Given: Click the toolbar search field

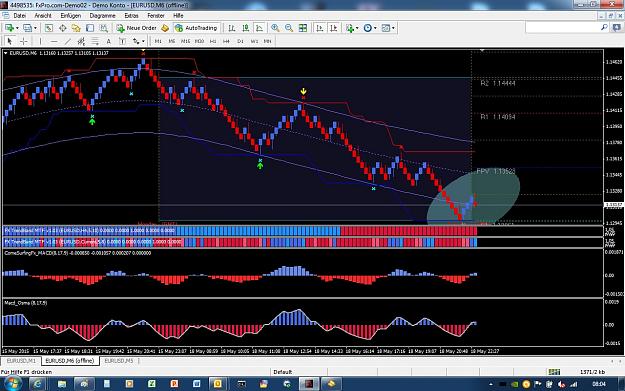Looking at the screenshot, I should 562,28.
